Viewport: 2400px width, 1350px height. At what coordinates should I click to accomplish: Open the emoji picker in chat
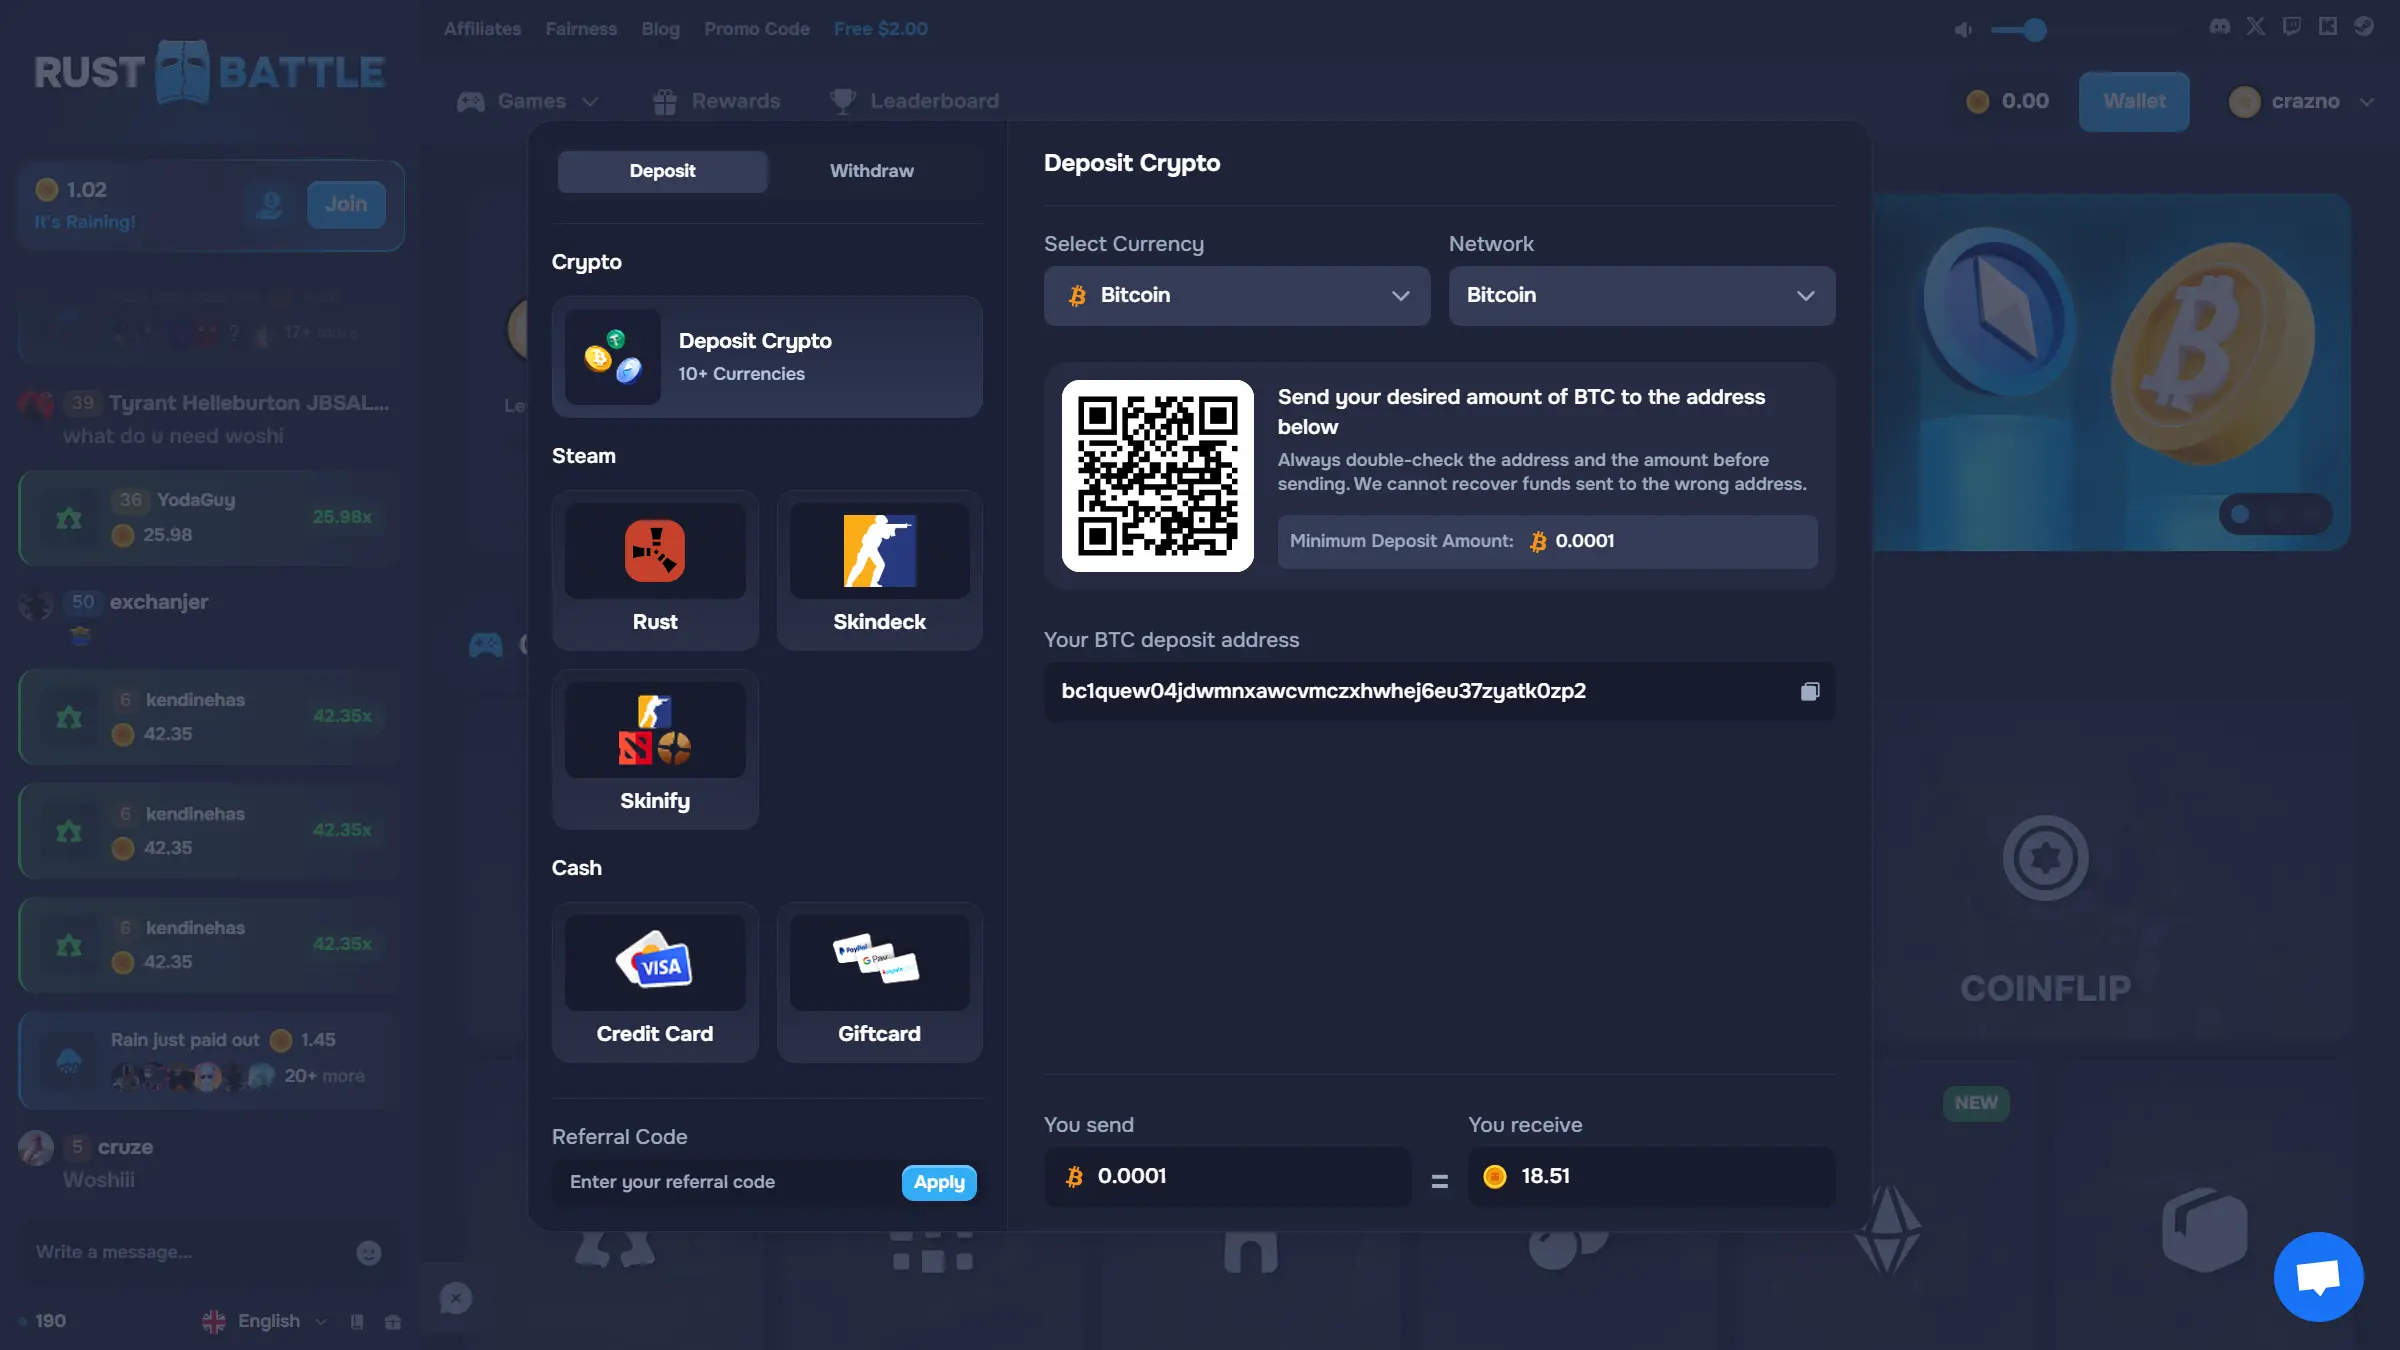point(369,1253)
